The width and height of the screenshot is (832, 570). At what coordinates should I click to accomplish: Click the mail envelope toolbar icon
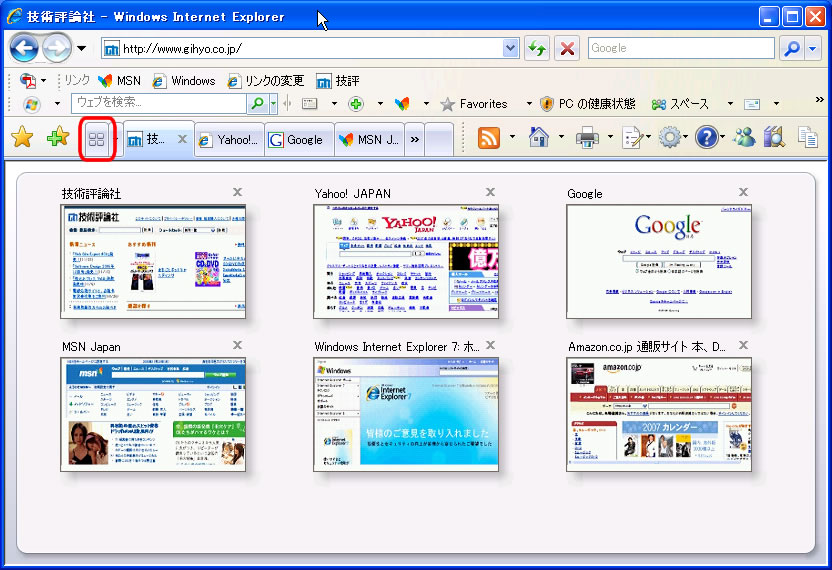(x=752, y=104)
